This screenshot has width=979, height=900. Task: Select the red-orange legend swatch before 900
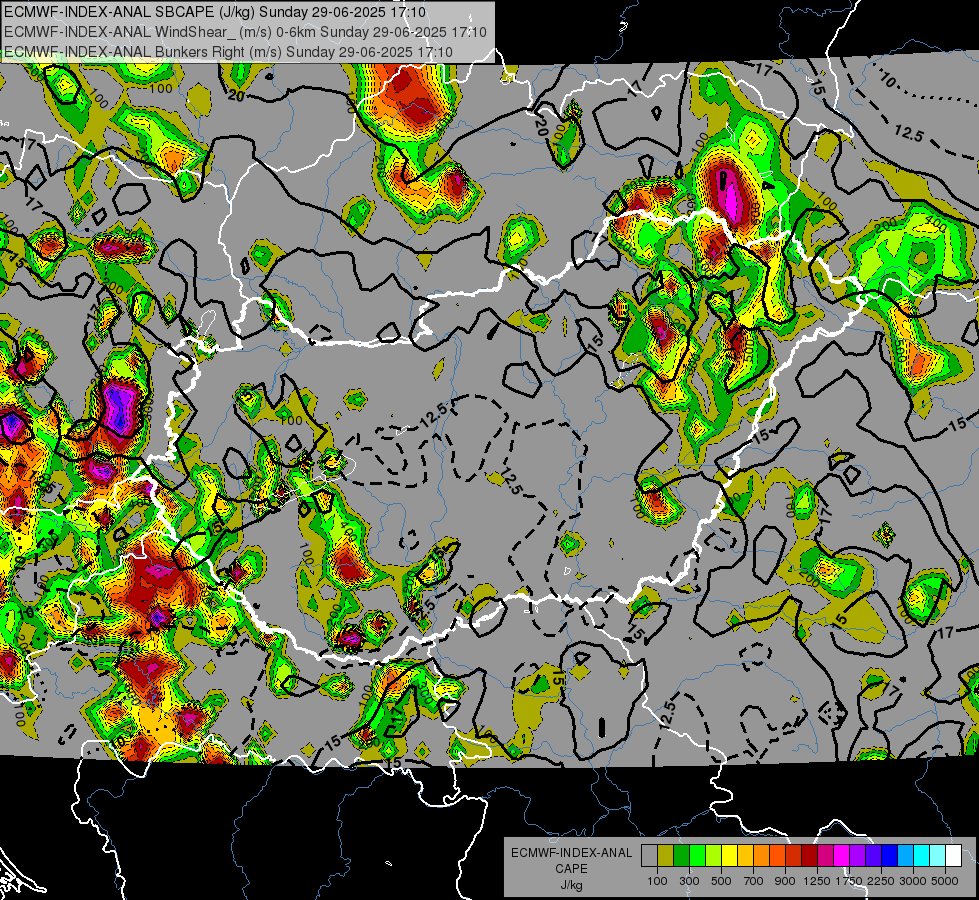(x=777, y=855)
